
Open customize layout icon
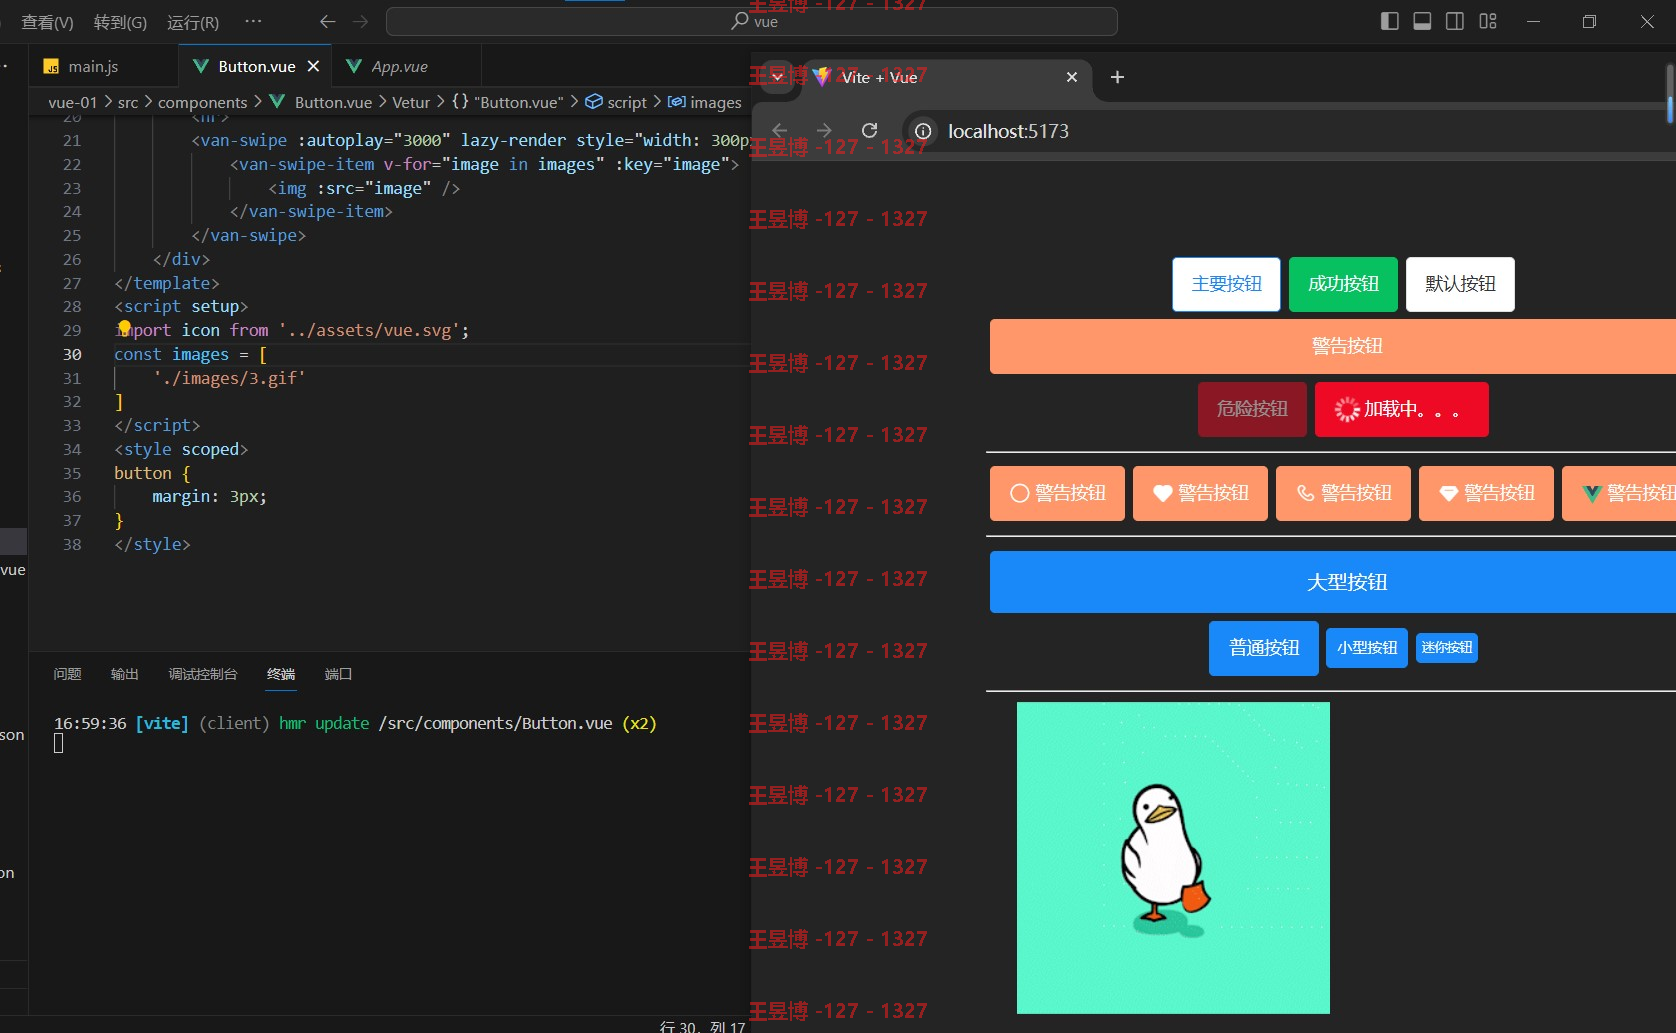[1488, 21]
